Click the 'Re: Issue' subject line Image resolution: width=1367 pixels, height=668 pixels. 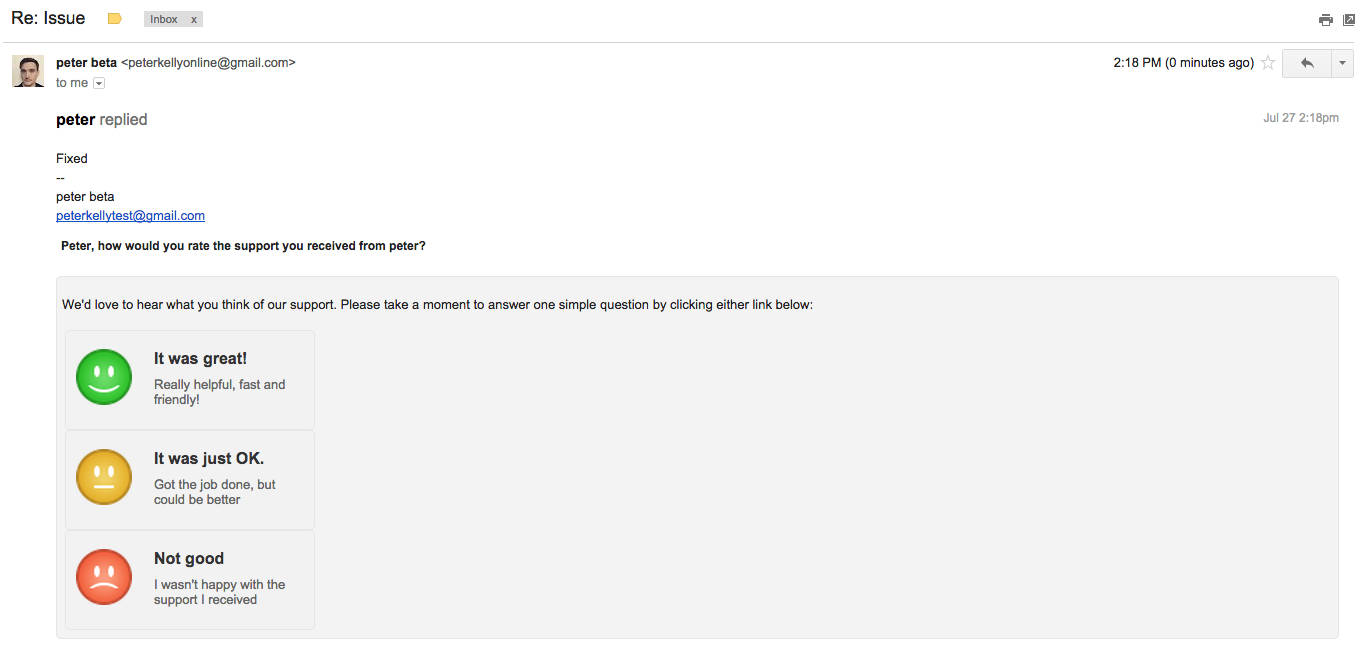(48, 18)
